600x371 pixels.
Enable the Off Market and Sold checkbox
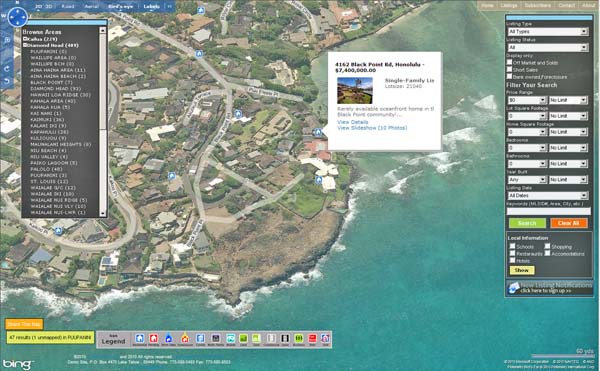[509, 62]
